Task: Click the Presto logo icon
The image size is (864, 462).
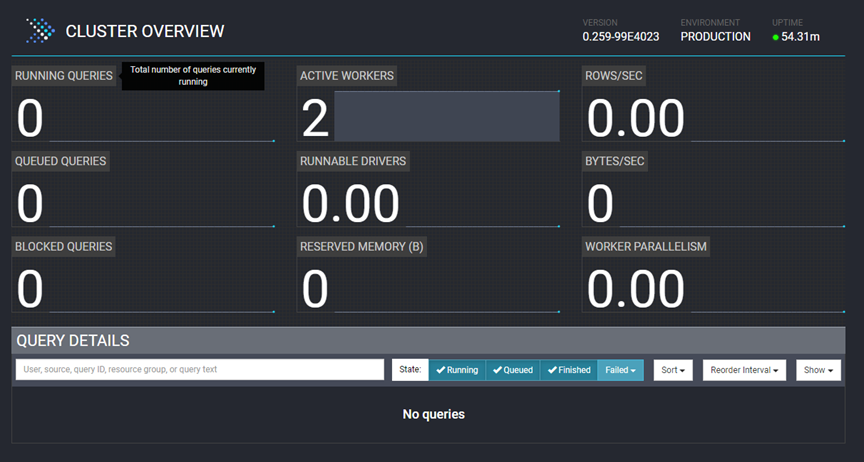Action: [x=40, y=30]
